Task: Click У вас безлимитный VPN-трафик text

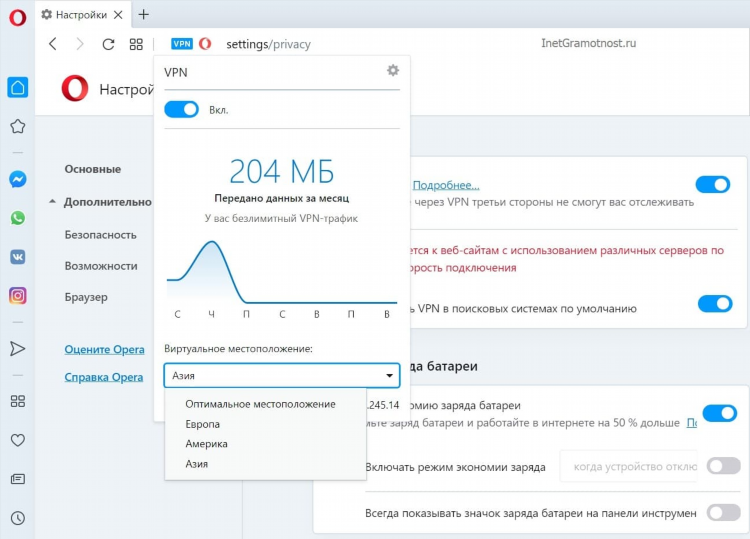Action: point(281,219)
